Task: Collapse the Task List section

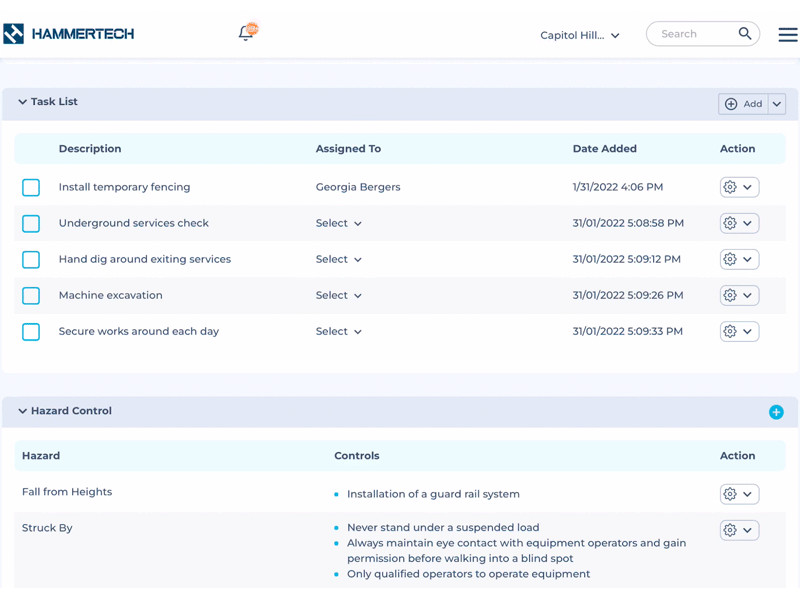Action: pos(22,102)
